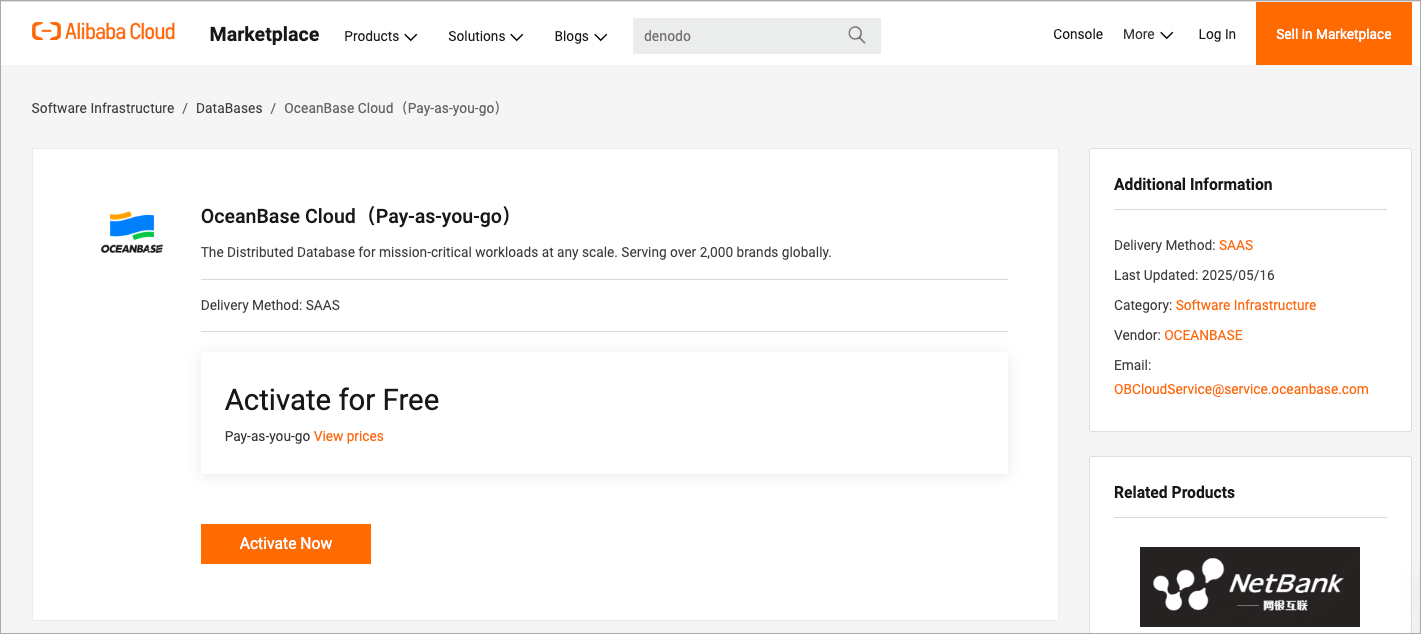The image size is (1421, 634).
Task: Expand the Solutions dropdown menu
Action: [485, 36]
